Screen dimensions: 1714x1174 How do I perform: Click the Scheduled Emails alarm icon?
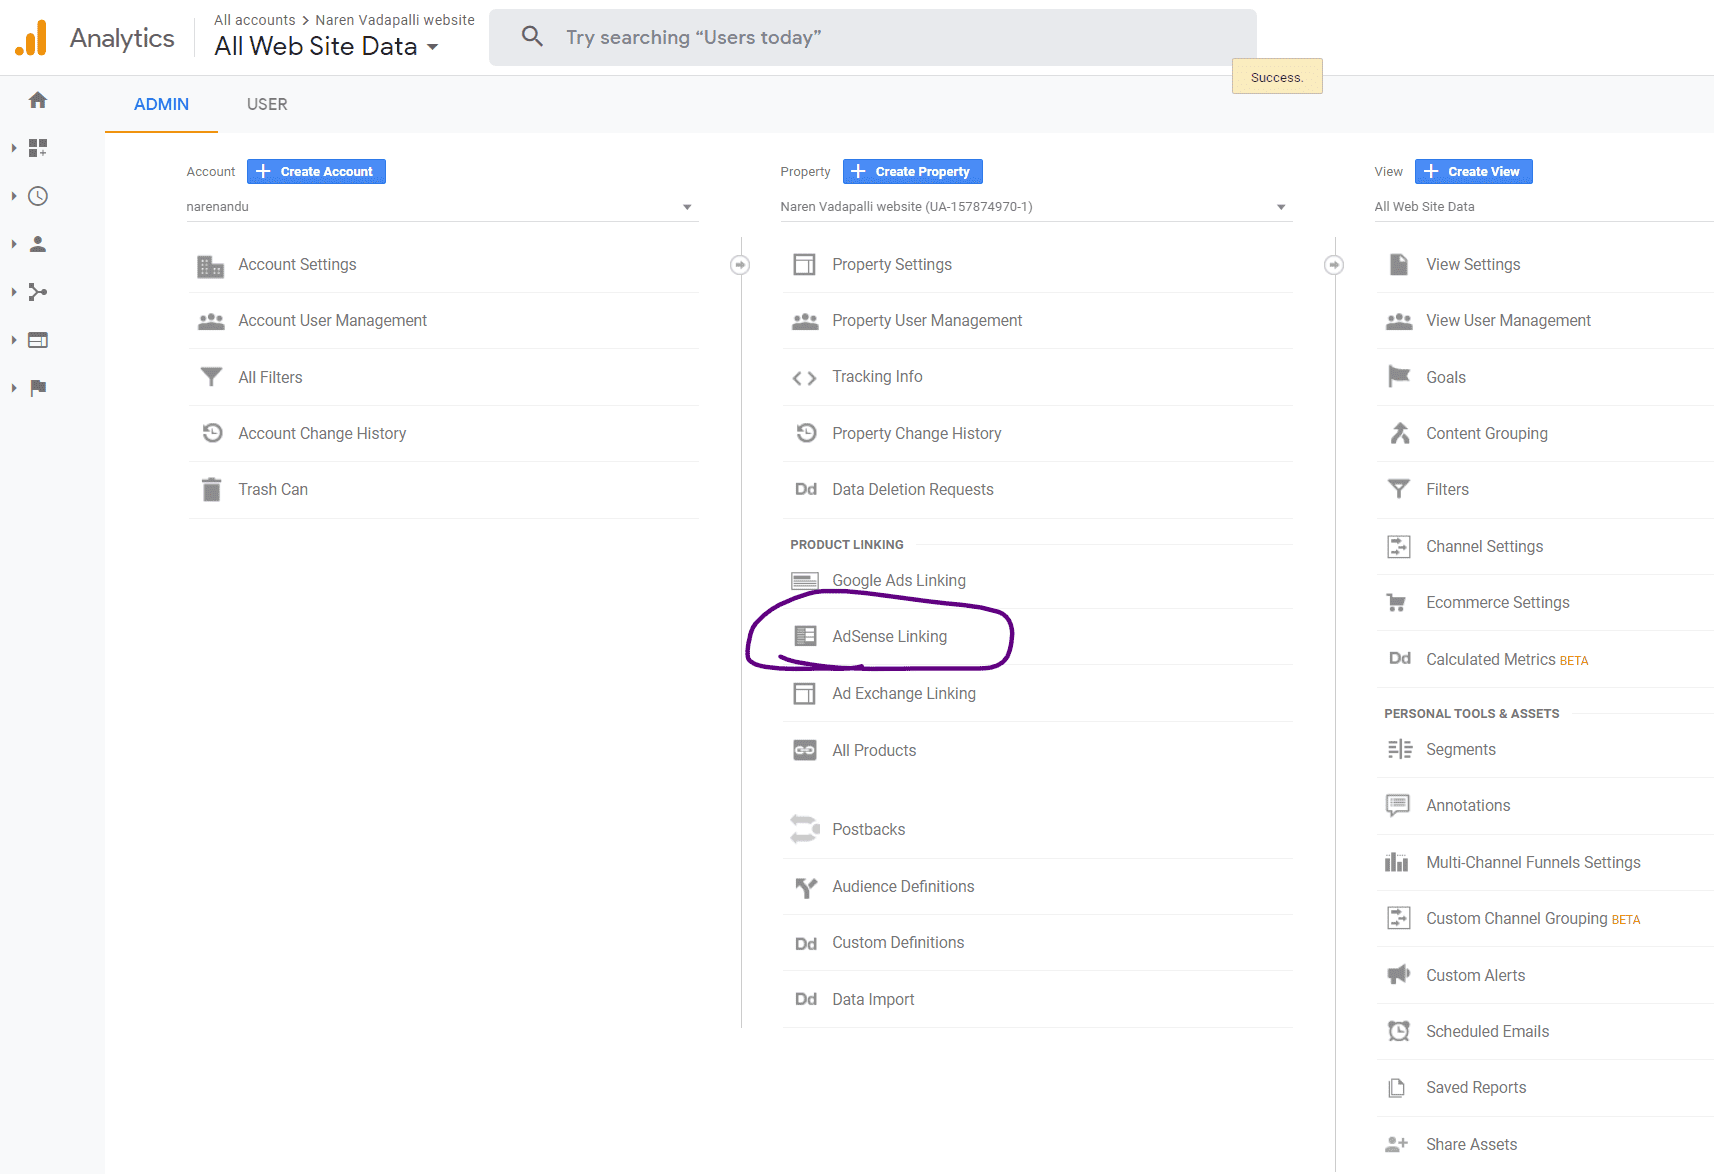(1399, 1031)
